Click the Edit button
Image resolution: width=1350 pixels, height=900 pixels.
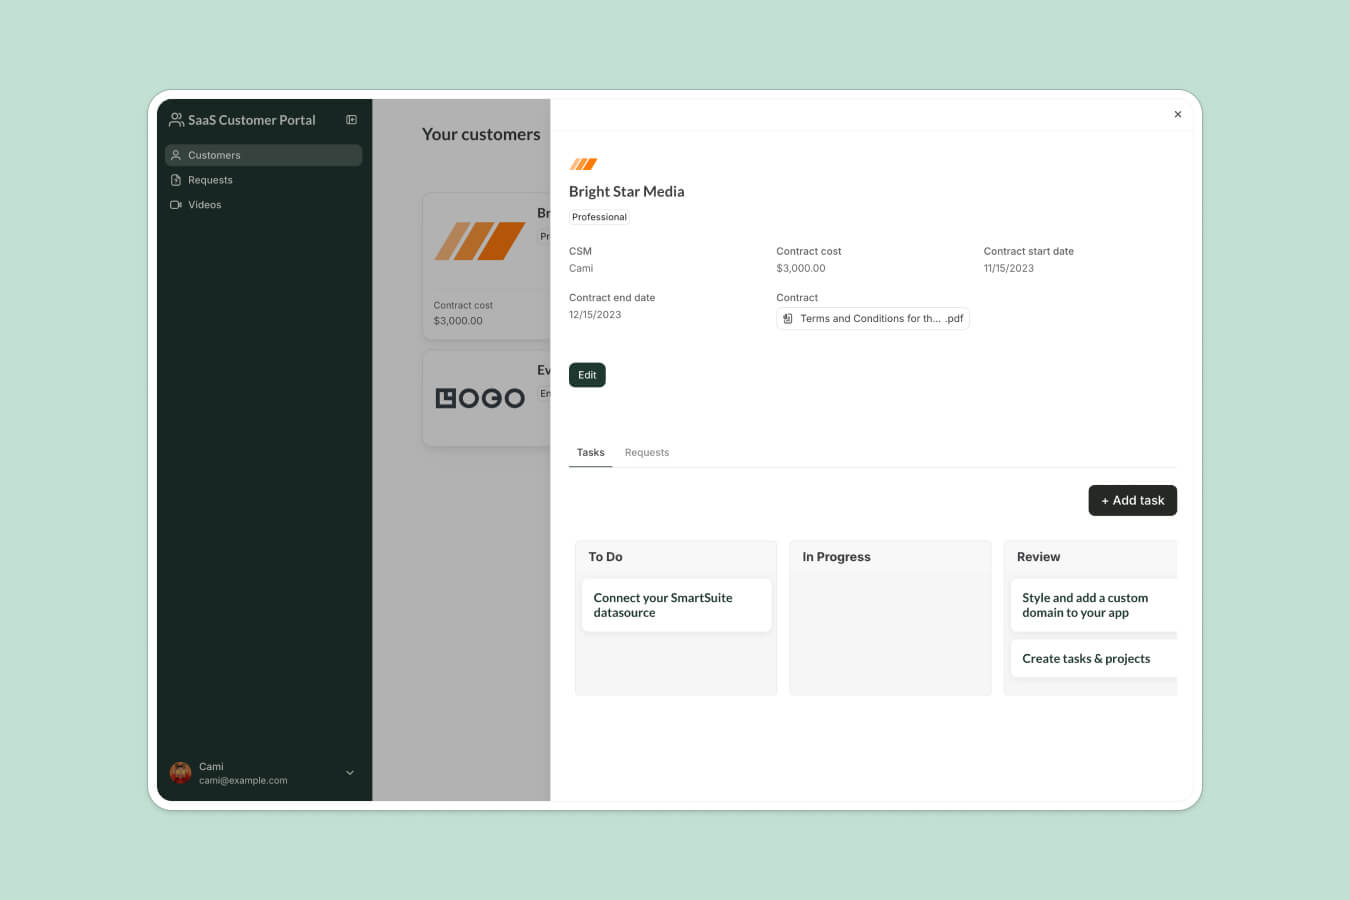(587, 375)
